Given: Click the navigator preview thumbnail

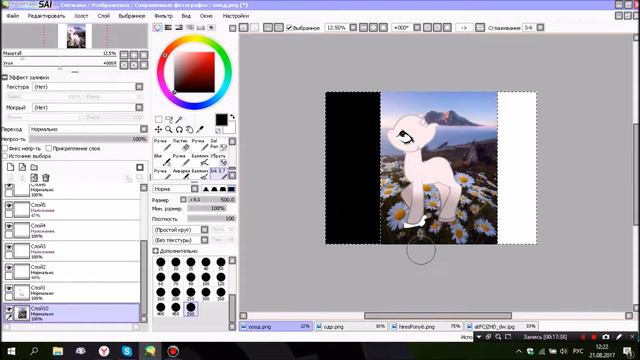Looking at the screenshot, I should (x=76, y=36).
